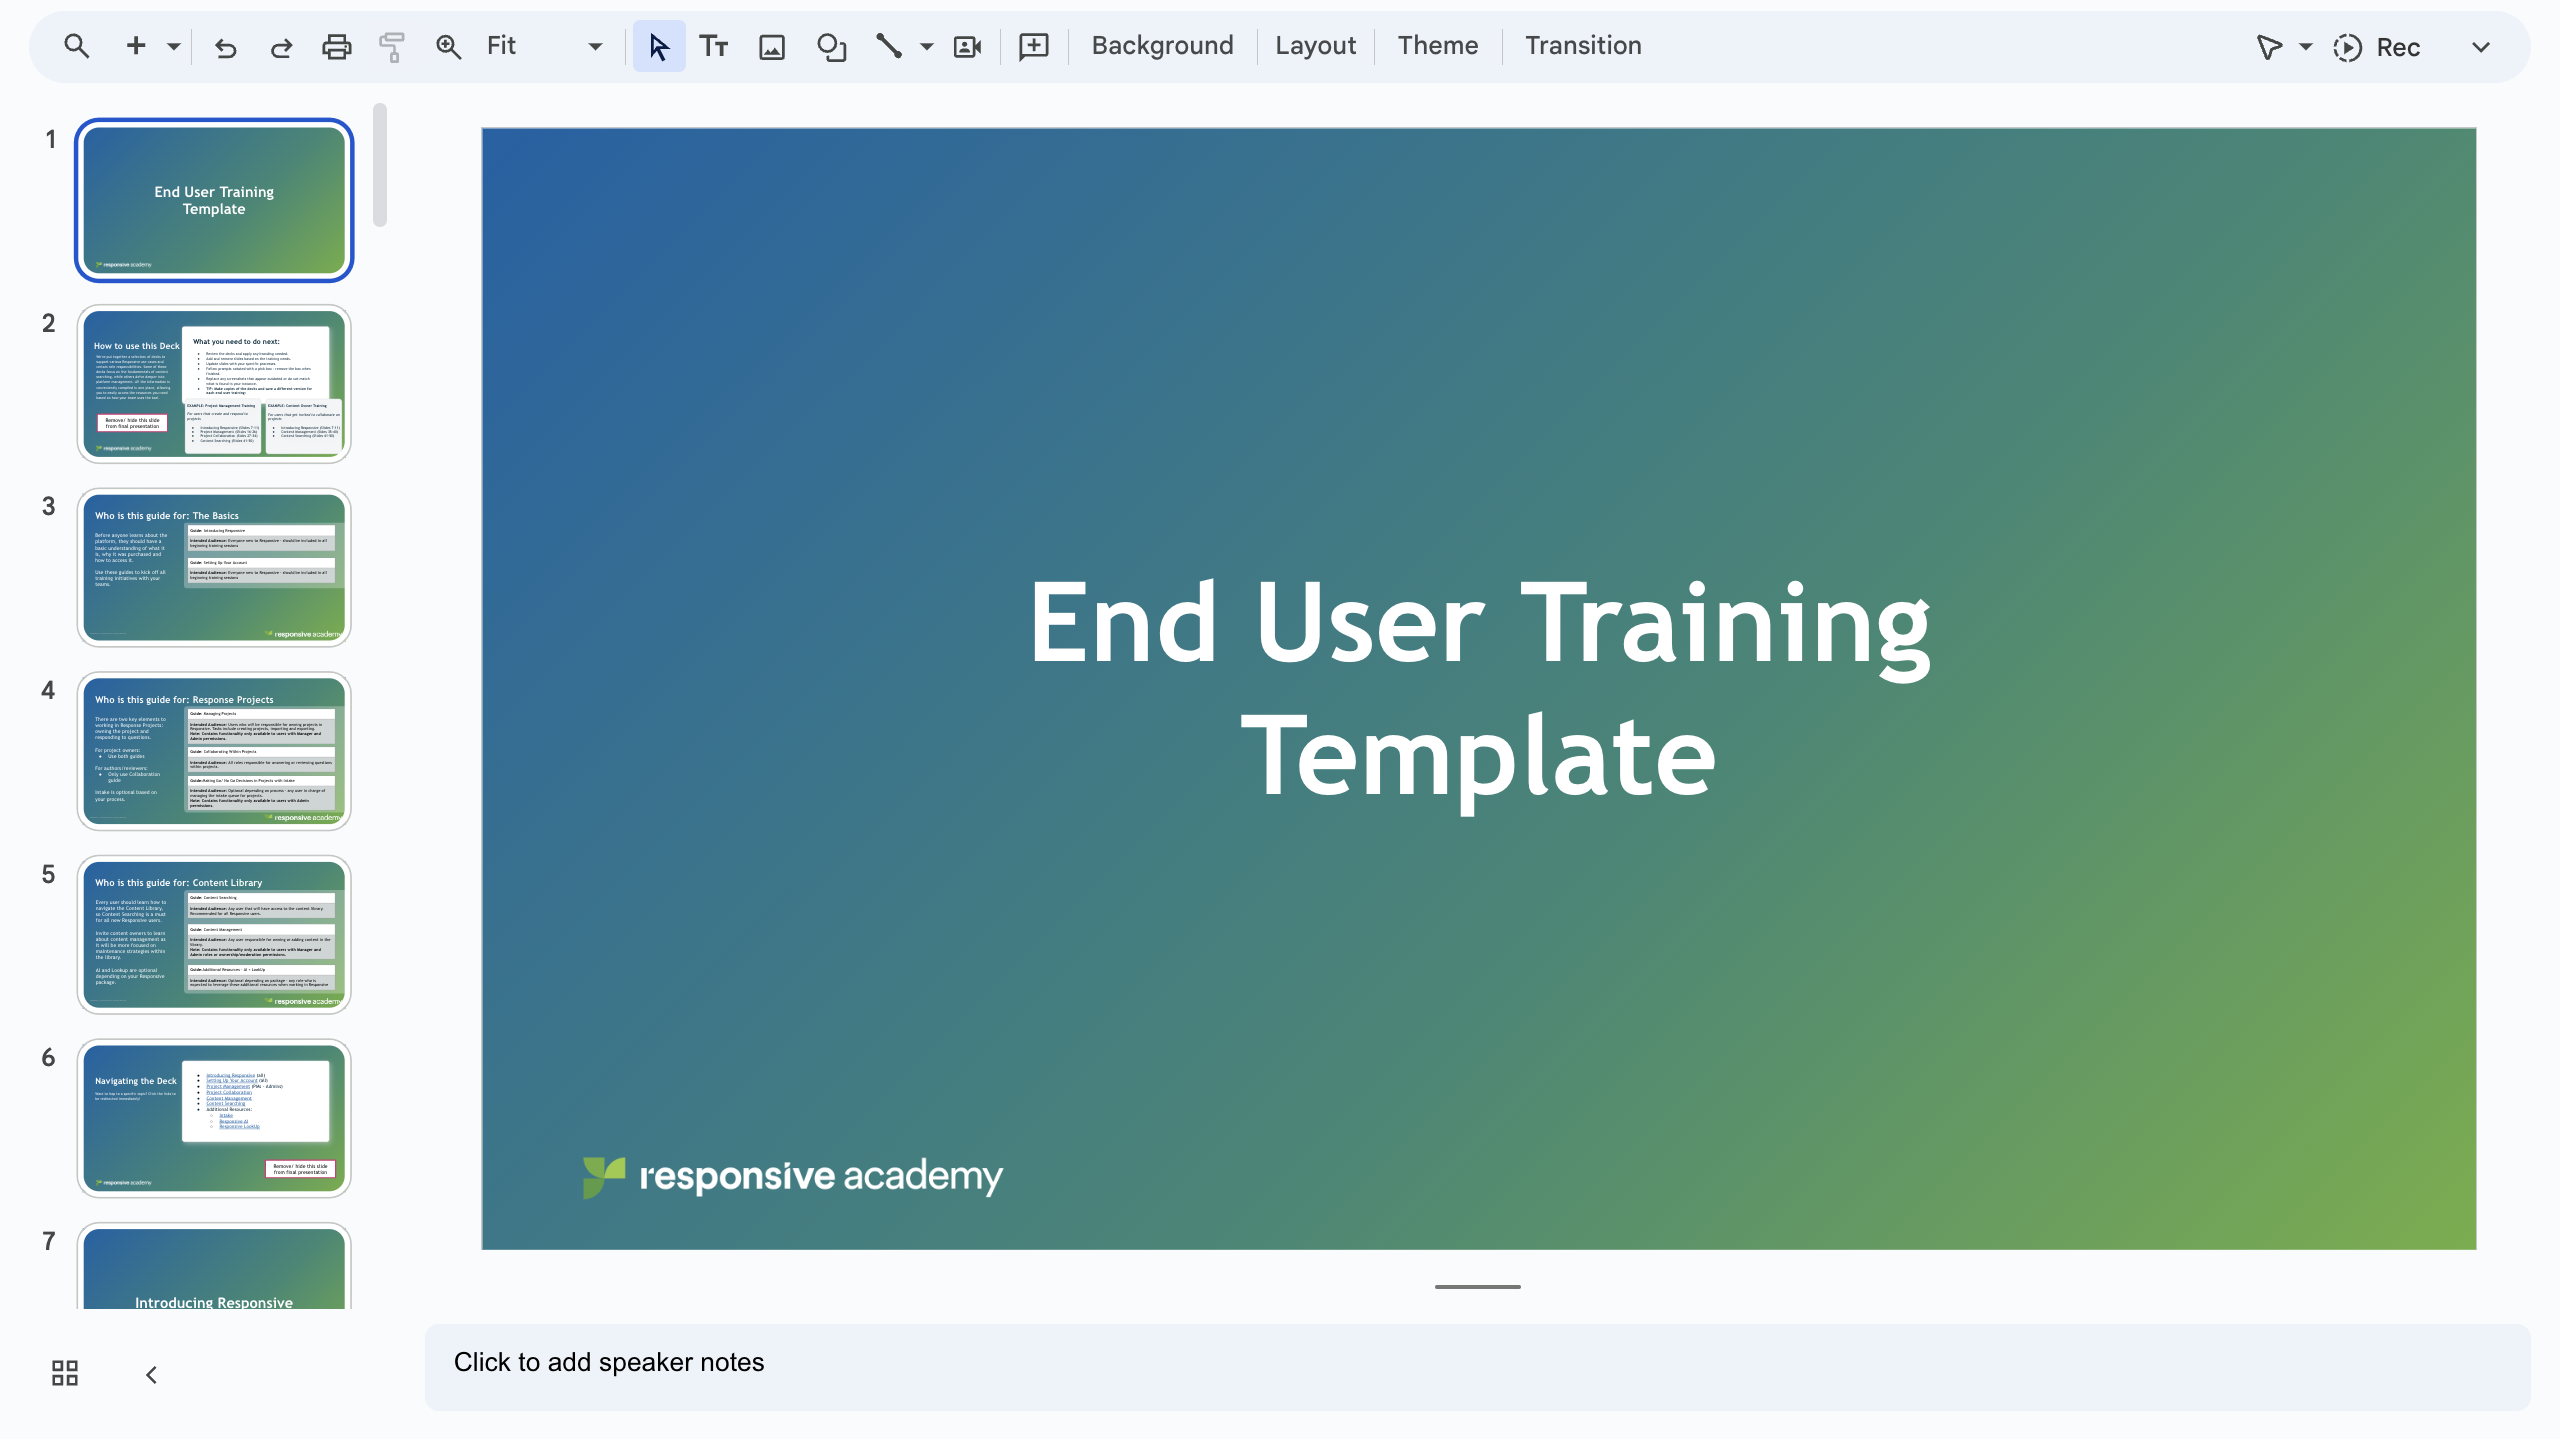
Task: Click the add comment icon
Action: [1033, 46]
